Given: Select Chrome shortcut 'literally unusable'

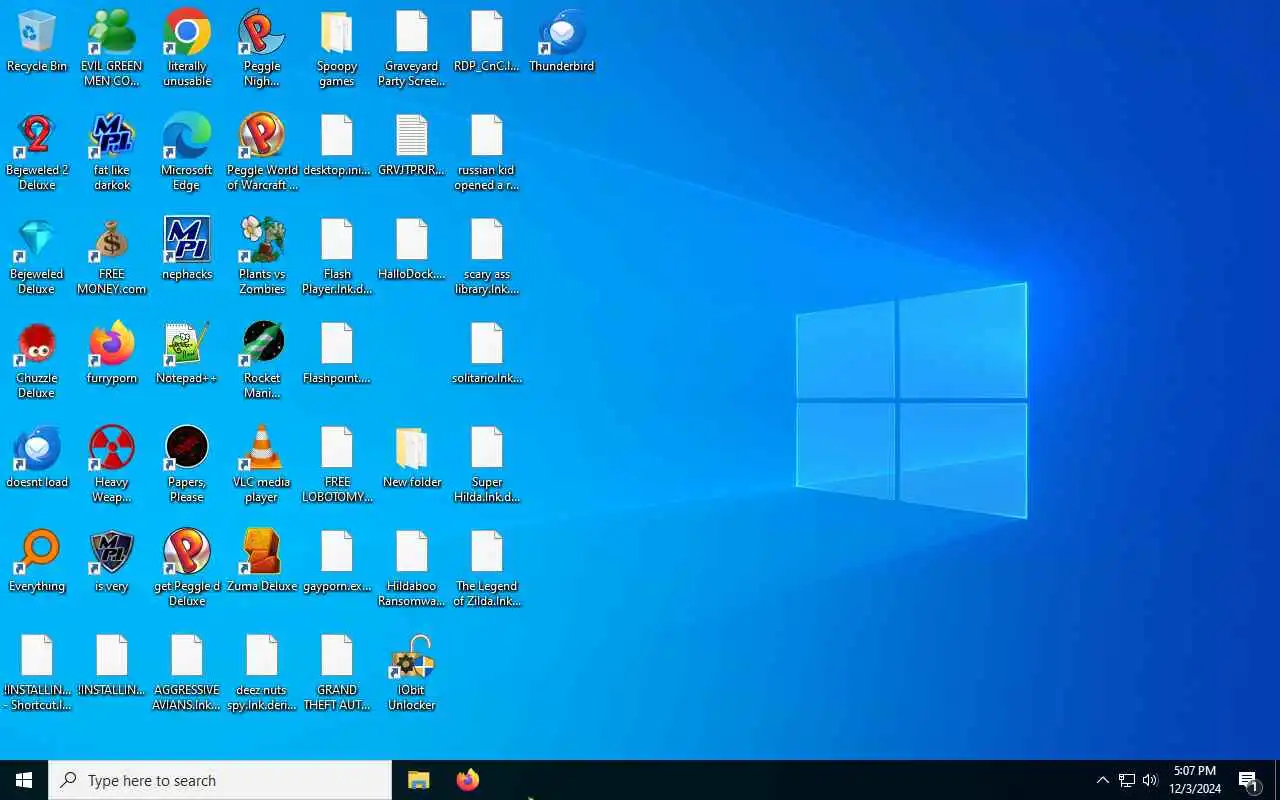Looking at the screenshot, I should (x=187, y=48).
